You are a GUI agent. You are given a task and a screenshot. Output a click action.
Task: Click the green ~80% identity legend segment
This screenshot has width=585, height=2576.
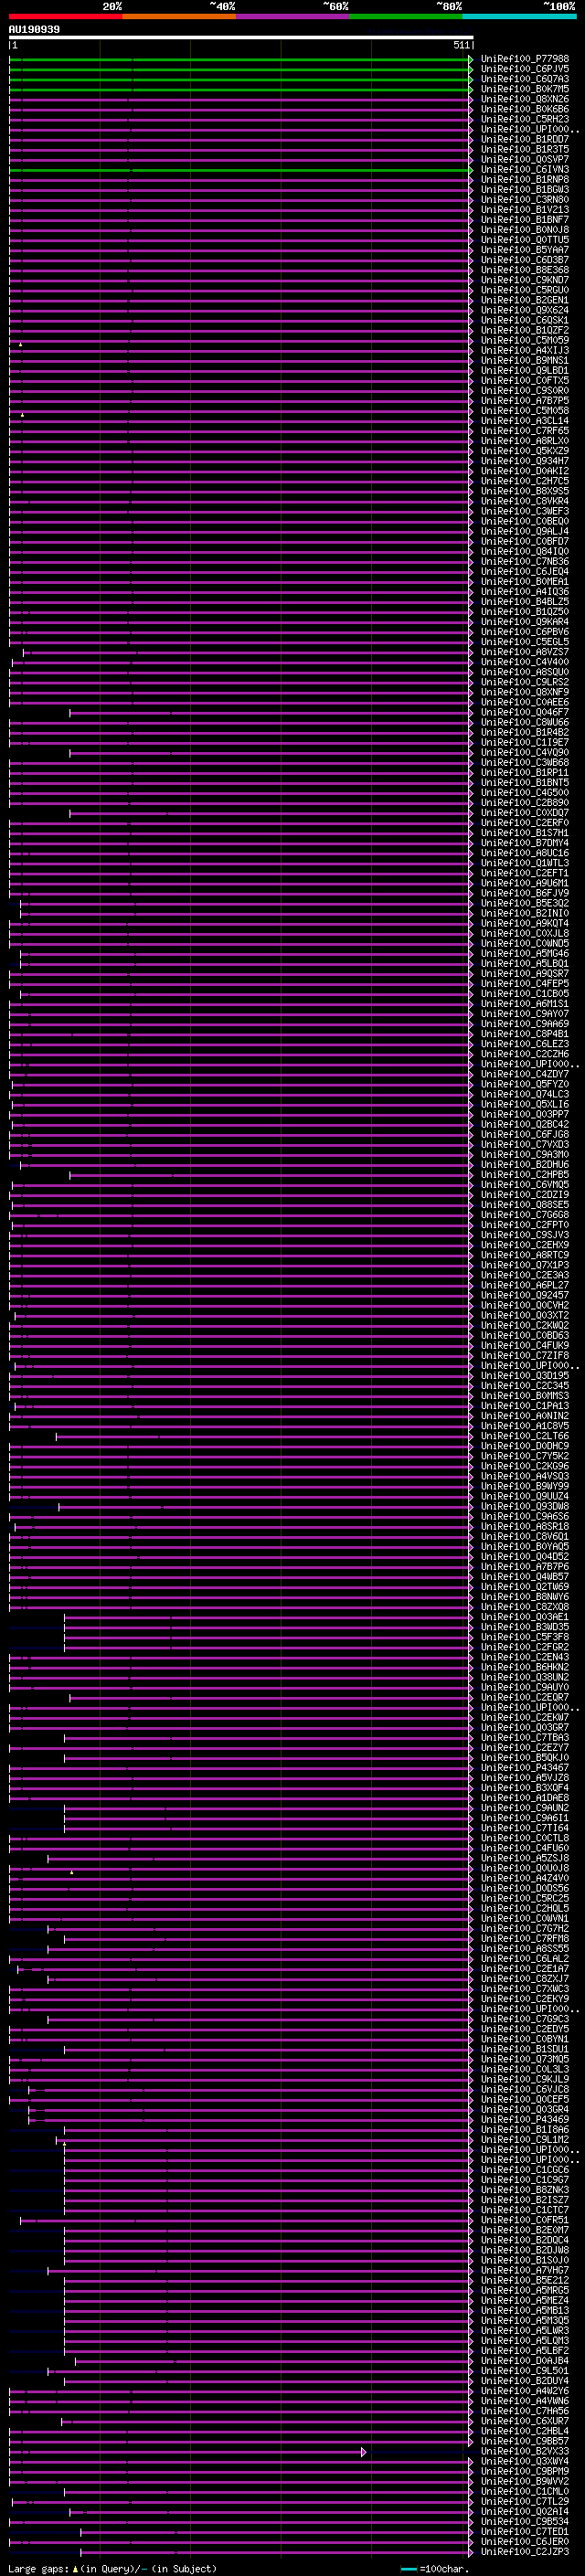pos(406,16)
